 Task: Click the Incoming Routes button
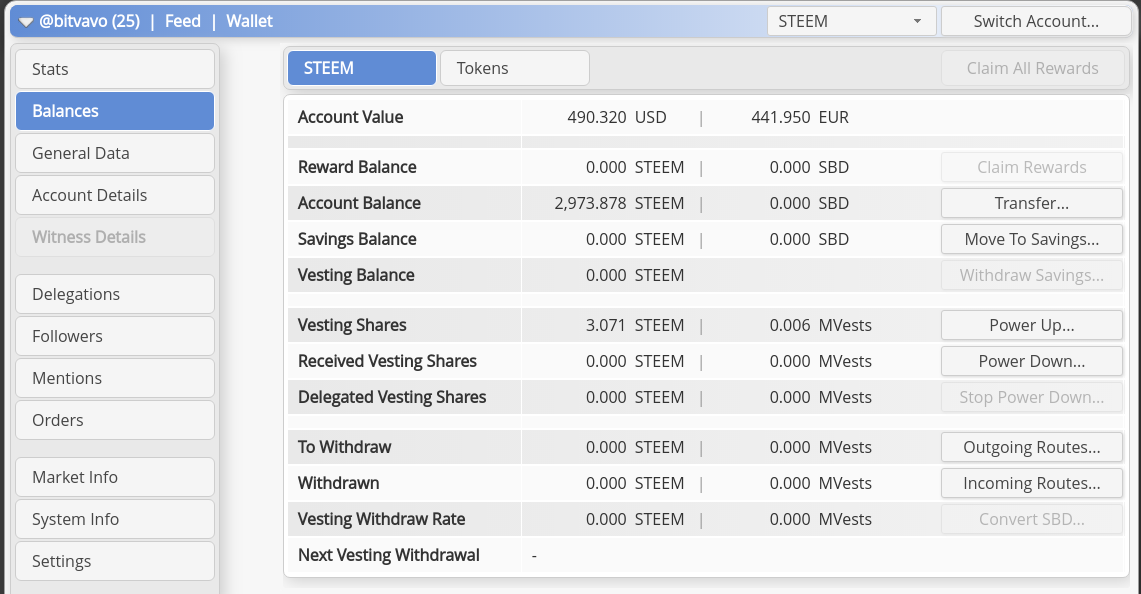pos(1031,483)
